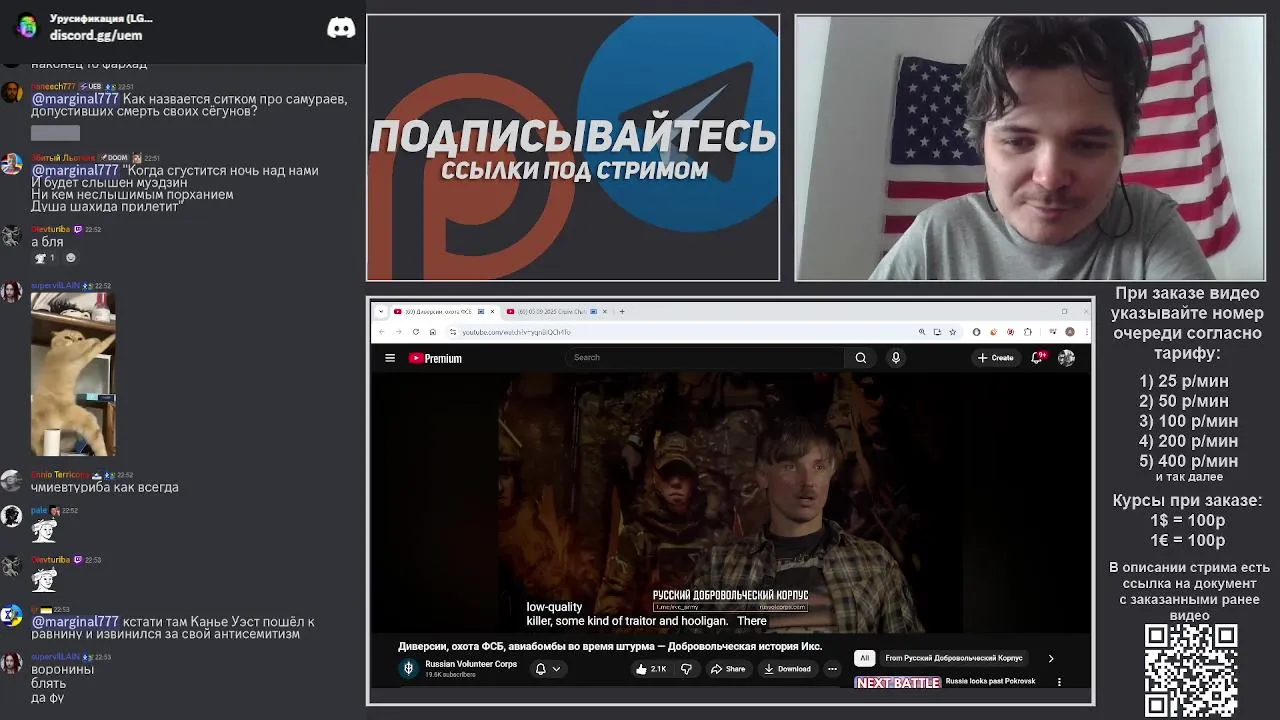Open a new browser tab
This screenshot has height=720, width=1280.
pyautogui.click(x=622, y=311)
